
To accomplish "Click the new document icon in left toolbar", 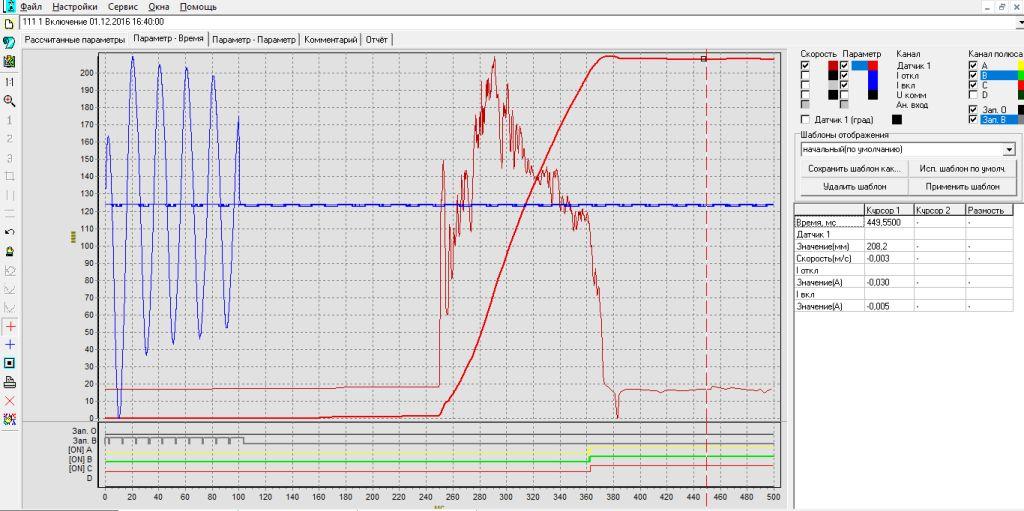I will click(x=9, y=22).
